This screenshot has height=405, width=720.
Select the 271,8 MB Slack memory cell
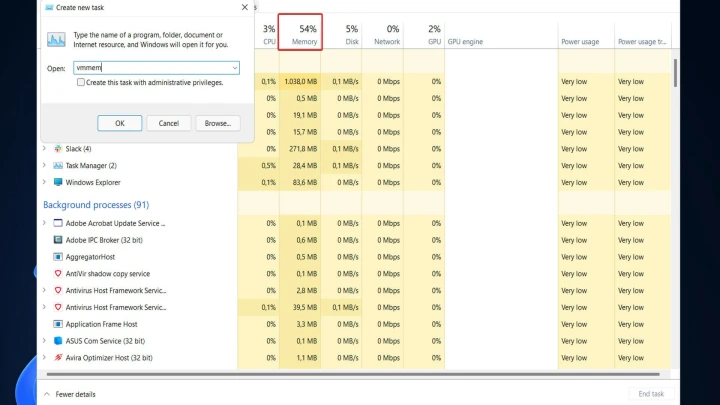point(300,149)
